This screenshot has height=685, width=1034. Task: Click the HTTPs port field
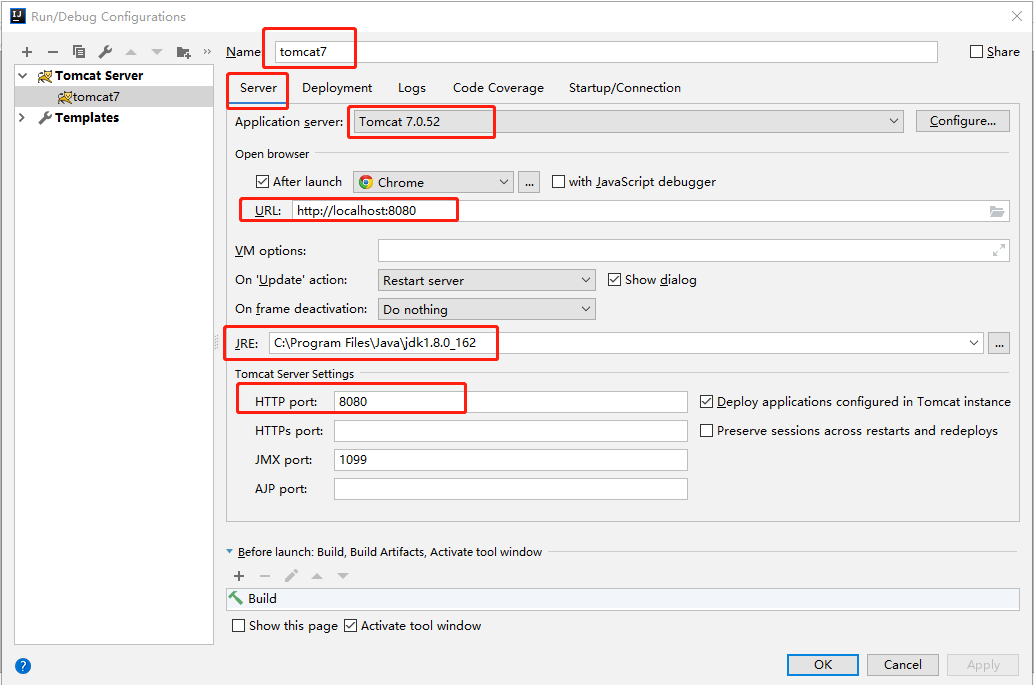(x=510, y=431)
